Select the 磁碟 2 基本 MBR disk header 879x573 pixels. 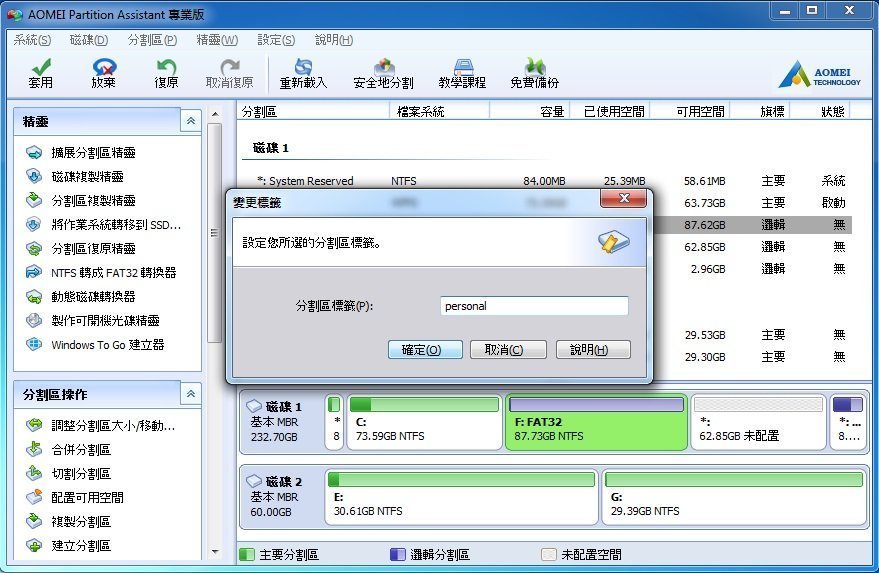tap(281, 497)
